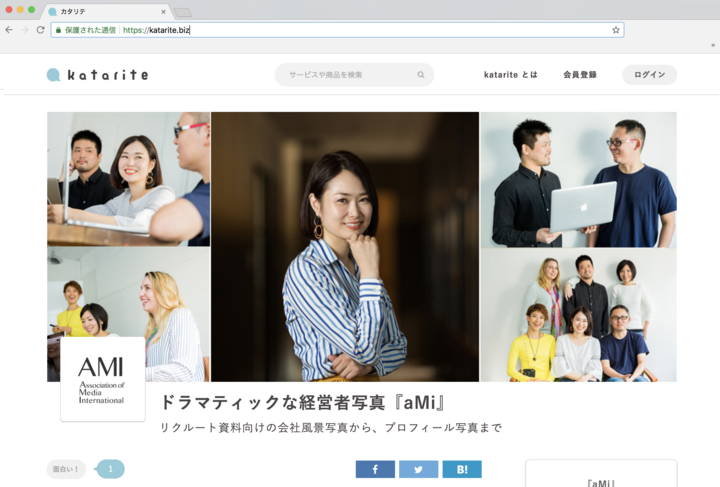Click the red window close button
Screen dimensions: 720x487
click(9, 10)
